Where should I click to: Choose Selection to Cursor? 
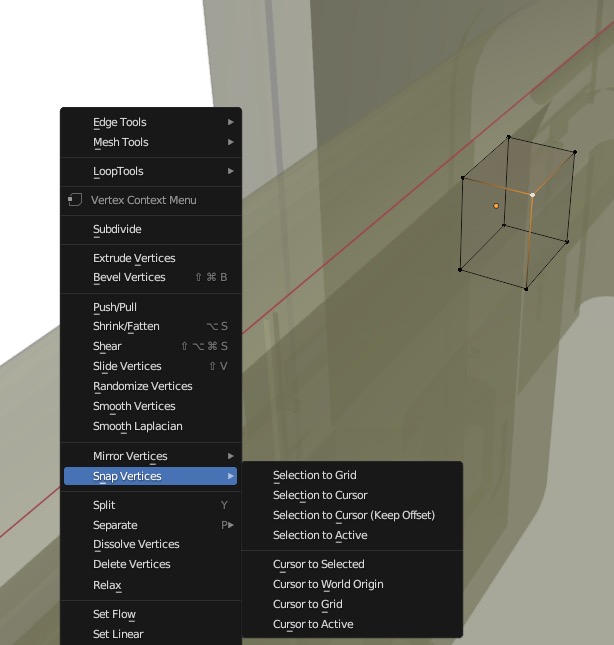click(x=352, y=495)
